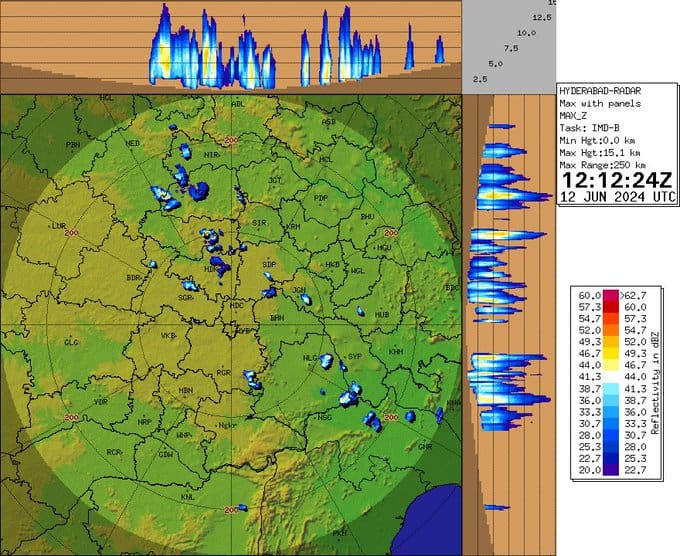Viewport: 680px width, 556px height.
Task: Click the PDP station label
Action: (320, 198)
